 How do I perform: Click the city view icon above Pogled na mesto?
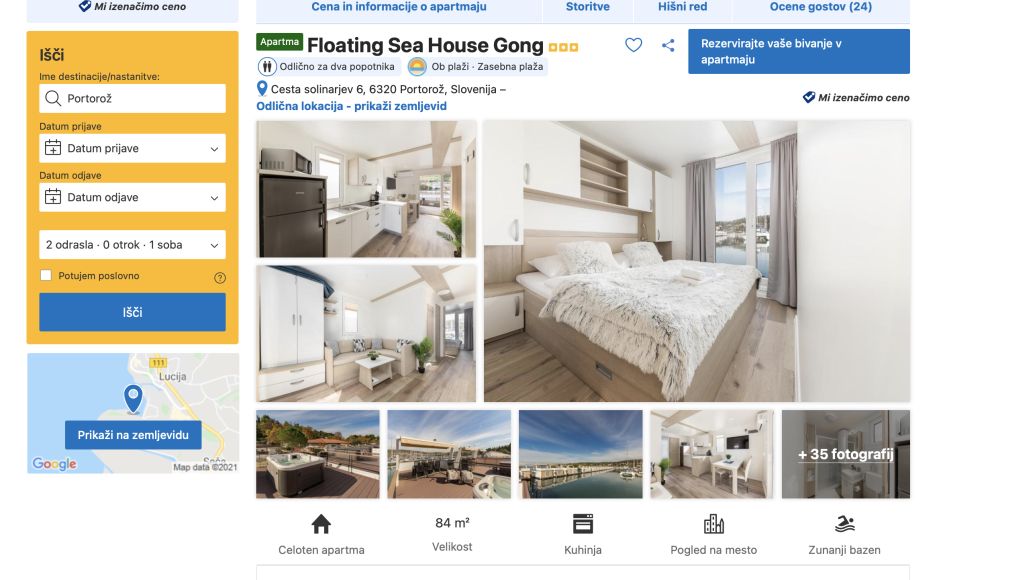(x=714, y=524)
